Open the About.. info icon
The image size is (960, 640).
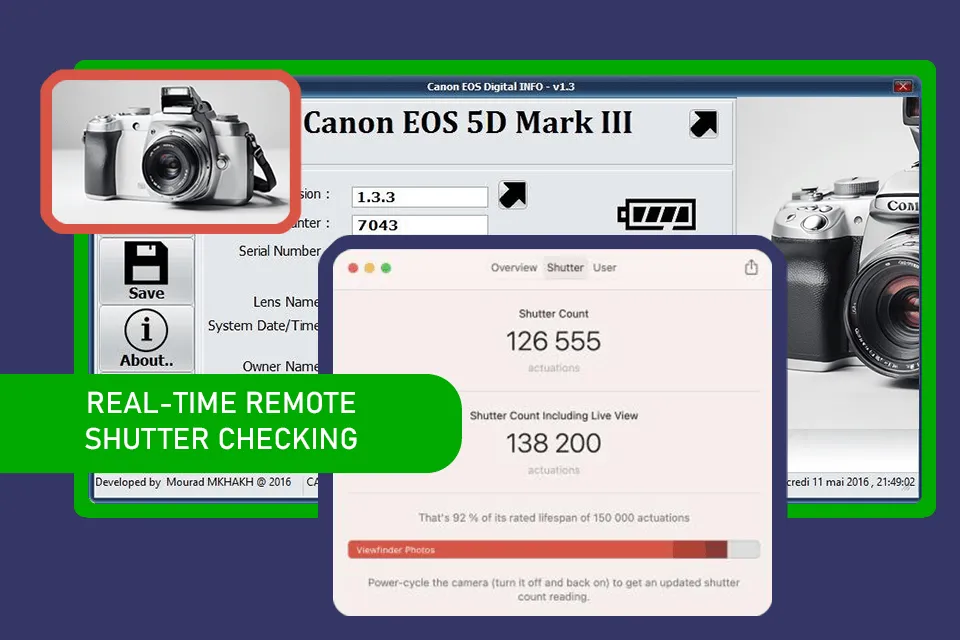click(145, 336)
